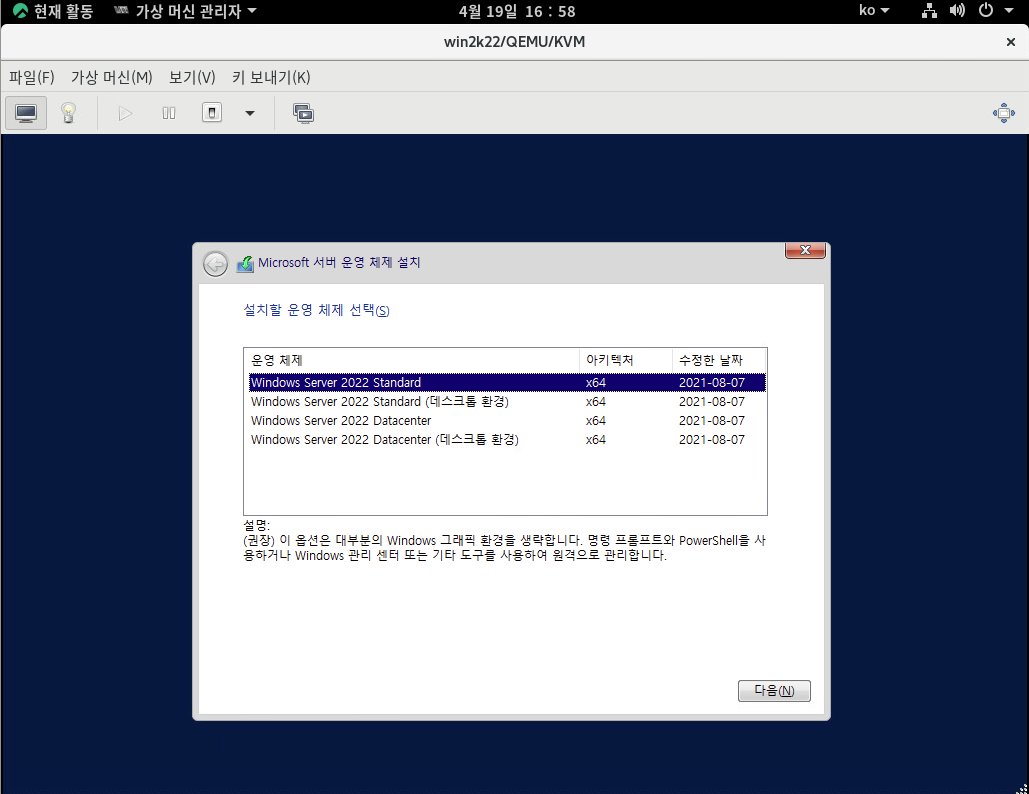The width and height of the screenshot is (1029, 794).
Task: Click the 수정한 날짜 column header
Action: coord(719,360)
